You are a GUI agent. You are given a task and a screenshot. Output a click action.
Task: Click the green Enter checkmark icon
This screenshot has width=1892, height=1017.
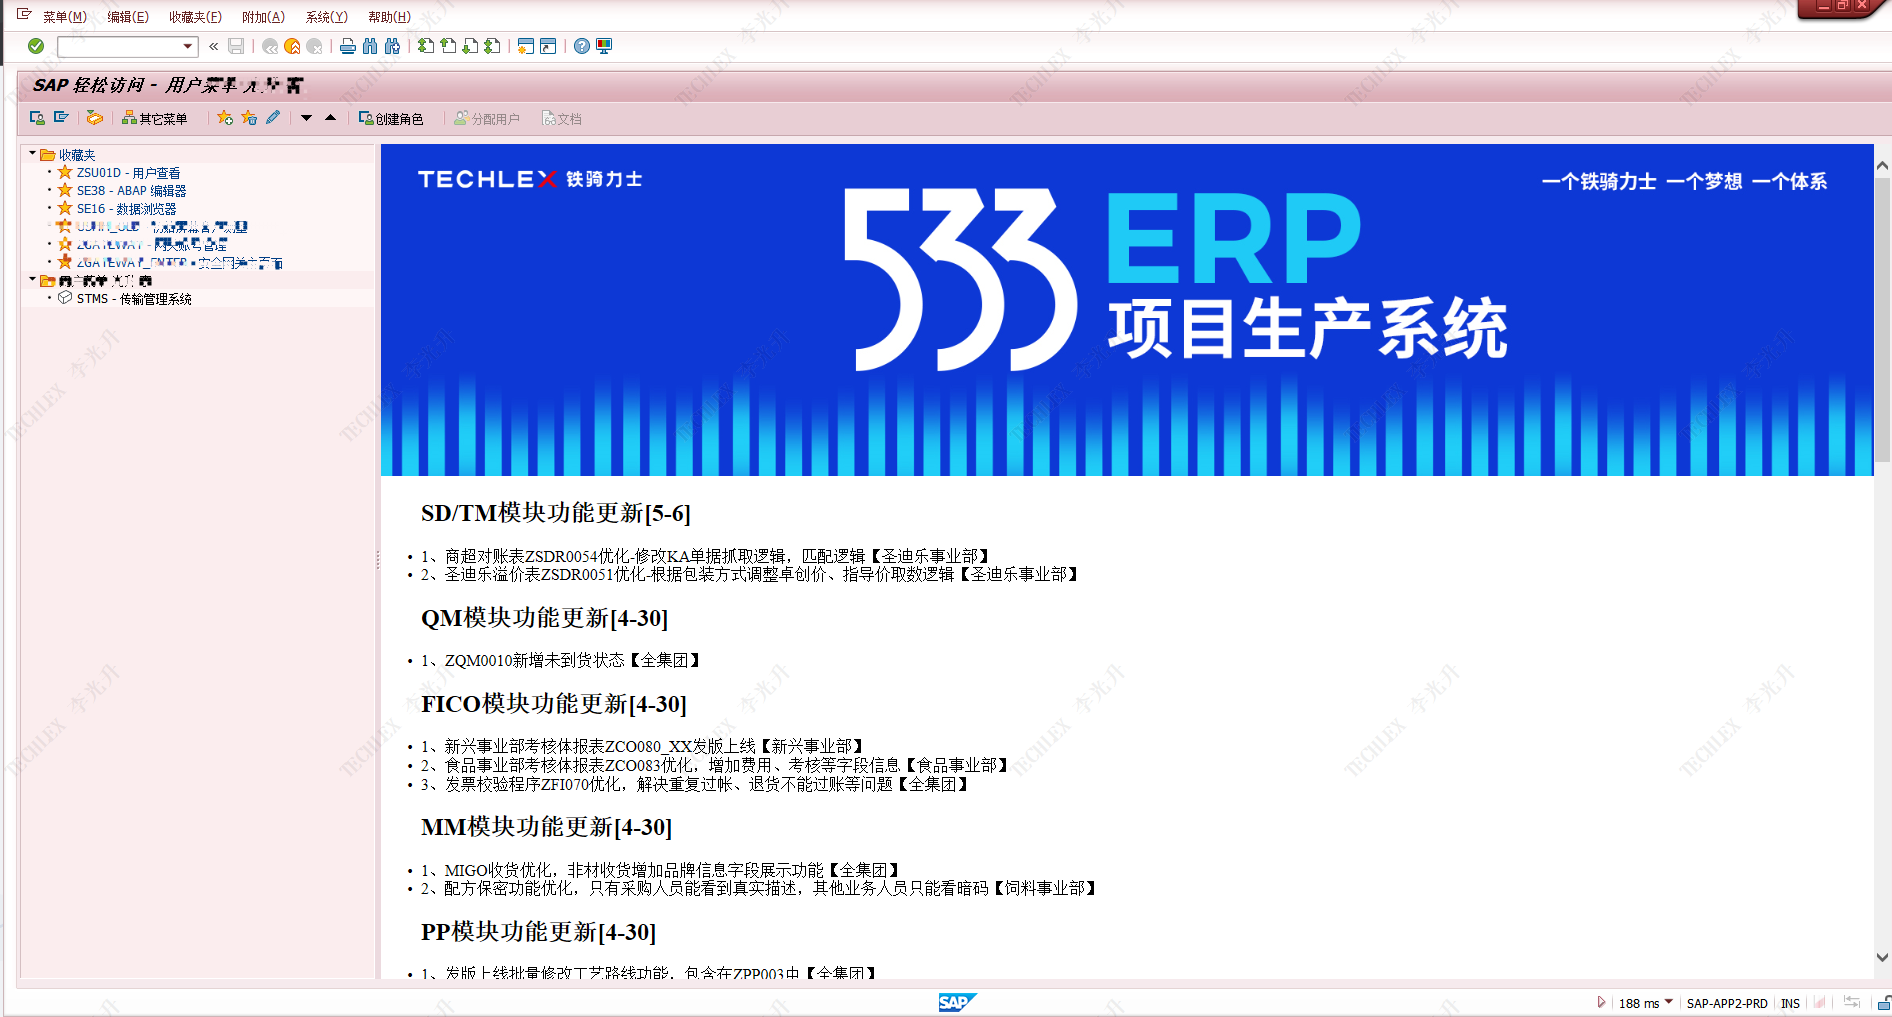click(x=36, y=46)
